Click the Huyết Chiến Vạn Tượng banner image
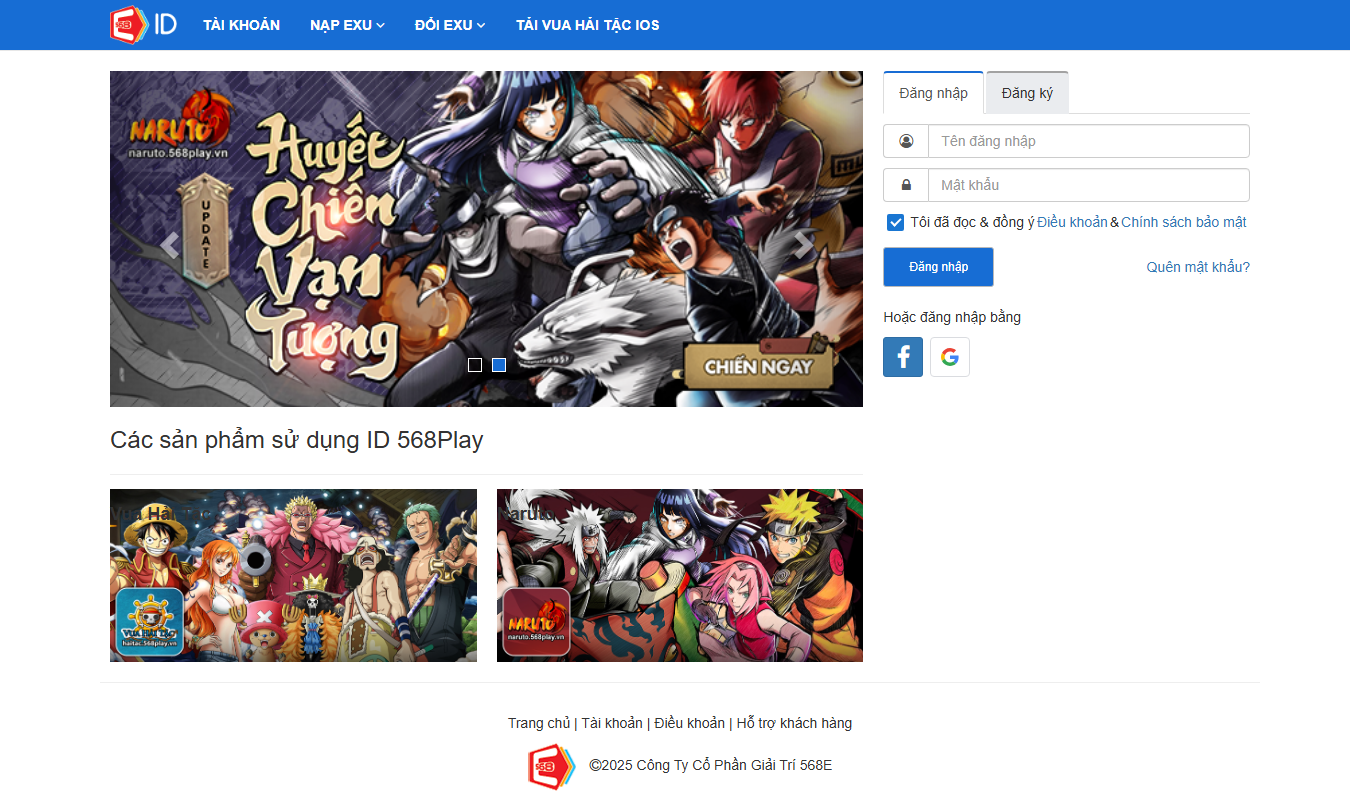The width and height of the screenshot is (1350, 809). [x=486, y=239]
